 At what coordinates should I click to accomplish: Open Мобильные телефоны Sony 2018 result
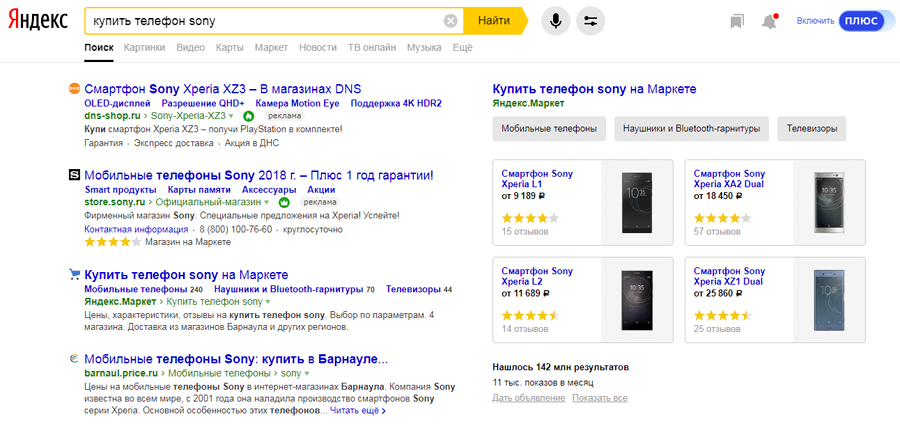[259, 175]
